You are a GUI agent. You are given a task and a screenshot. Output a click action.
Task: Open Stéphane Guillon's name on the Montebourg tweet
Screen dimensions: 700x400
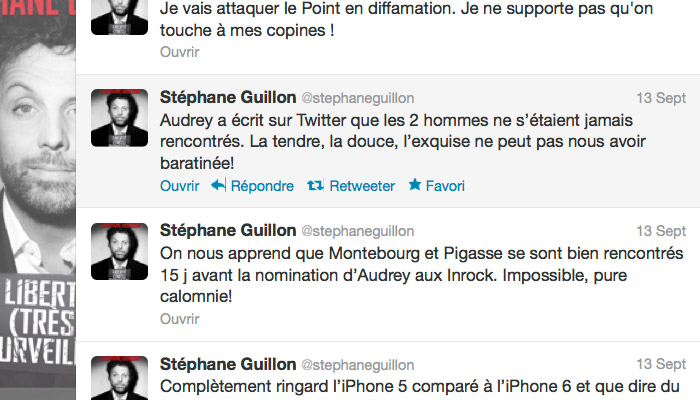point(228,231)
